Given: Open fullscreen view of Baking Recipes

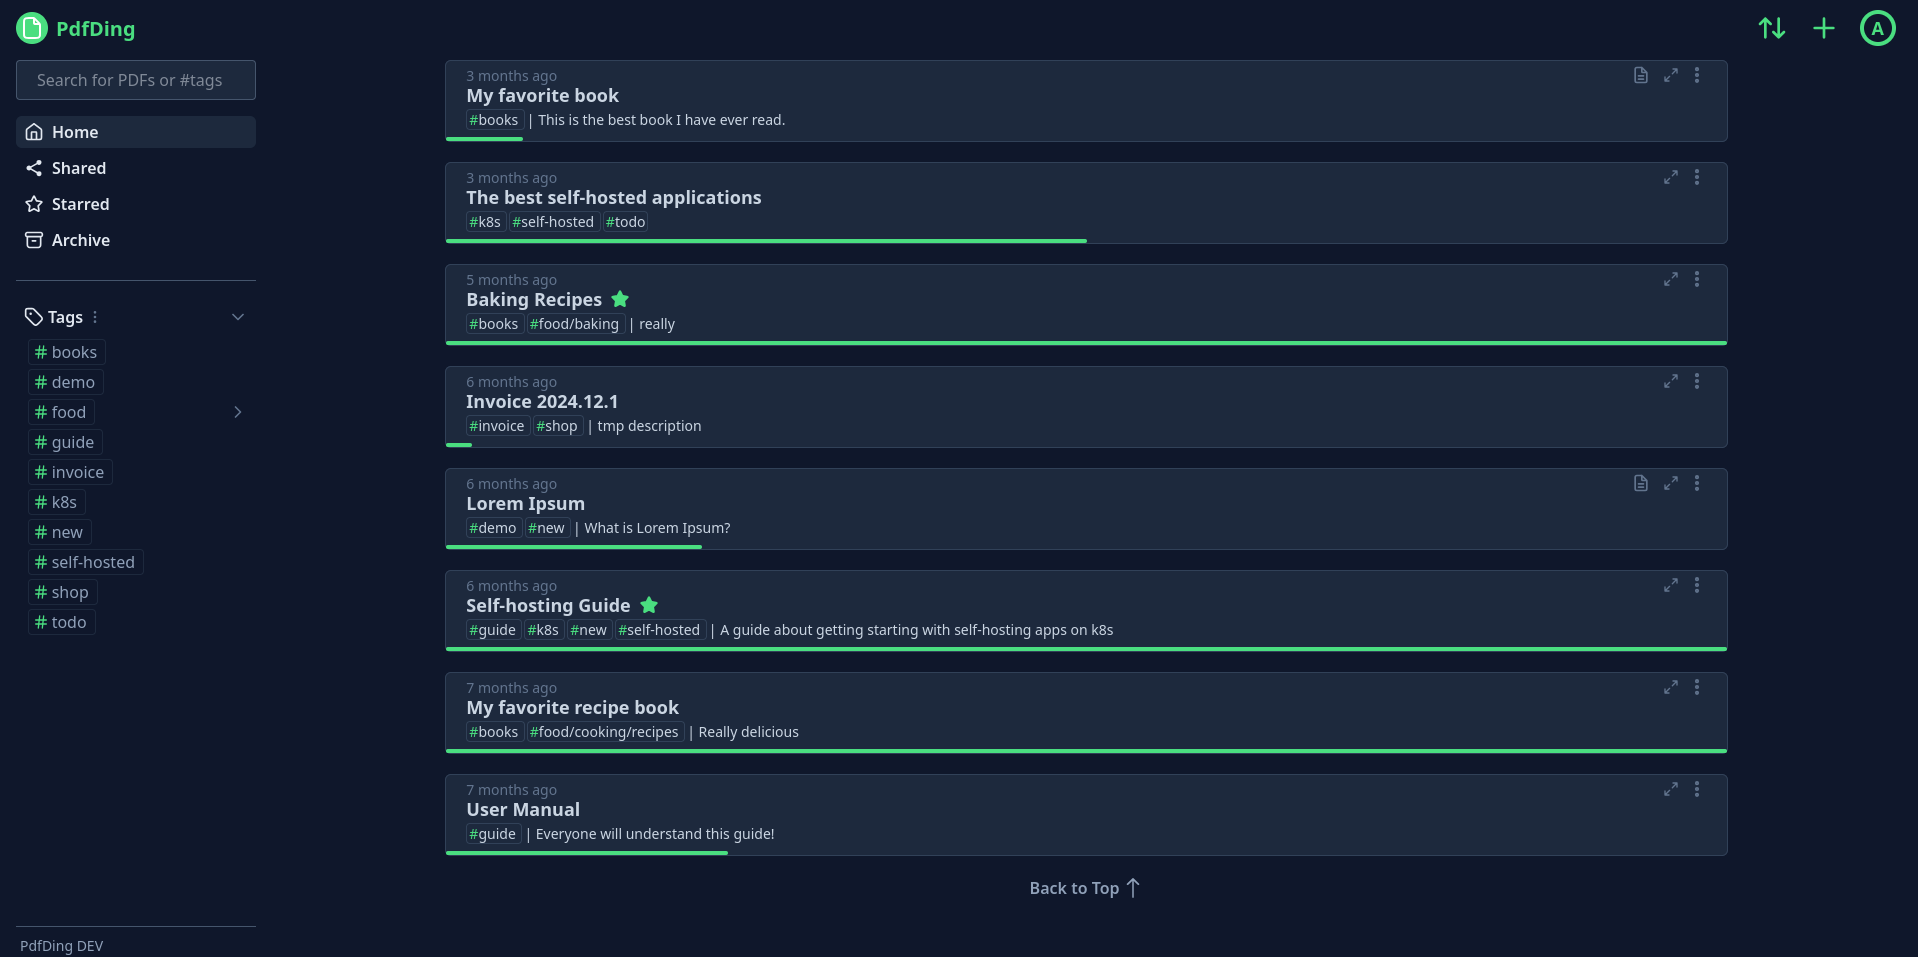Looking at the screenshot, I should coord(1669,280).
